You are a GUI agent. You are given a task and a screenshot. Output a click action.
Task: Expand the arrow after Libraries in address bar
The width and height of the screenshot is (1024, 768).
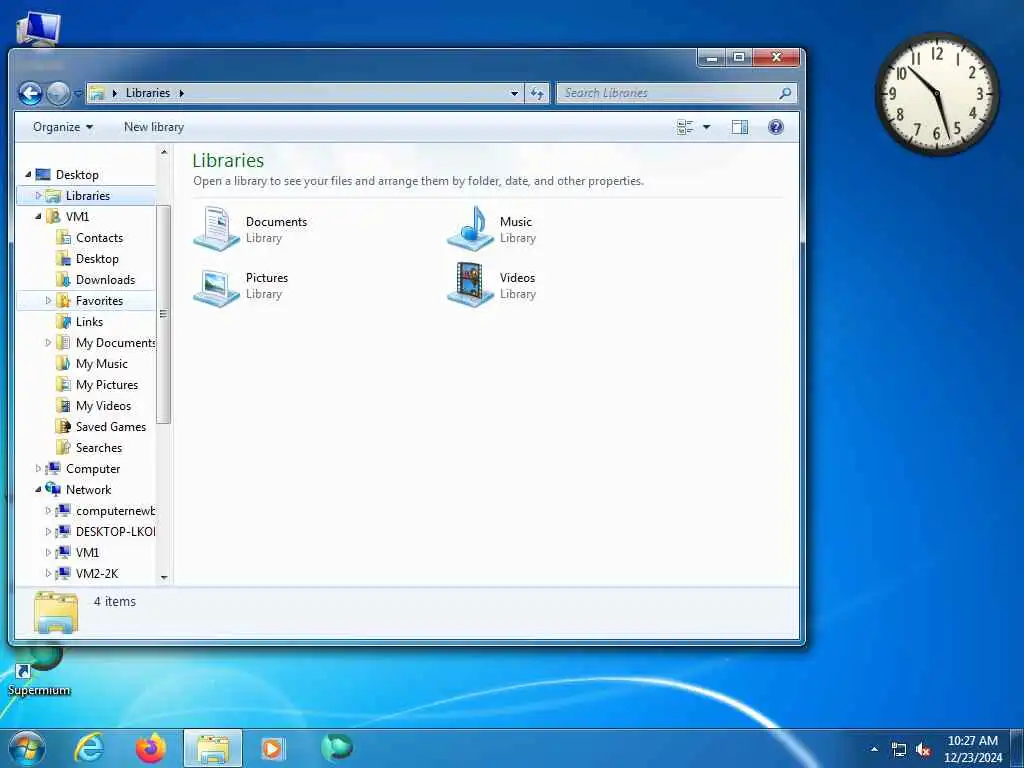[x=182, y=93]
